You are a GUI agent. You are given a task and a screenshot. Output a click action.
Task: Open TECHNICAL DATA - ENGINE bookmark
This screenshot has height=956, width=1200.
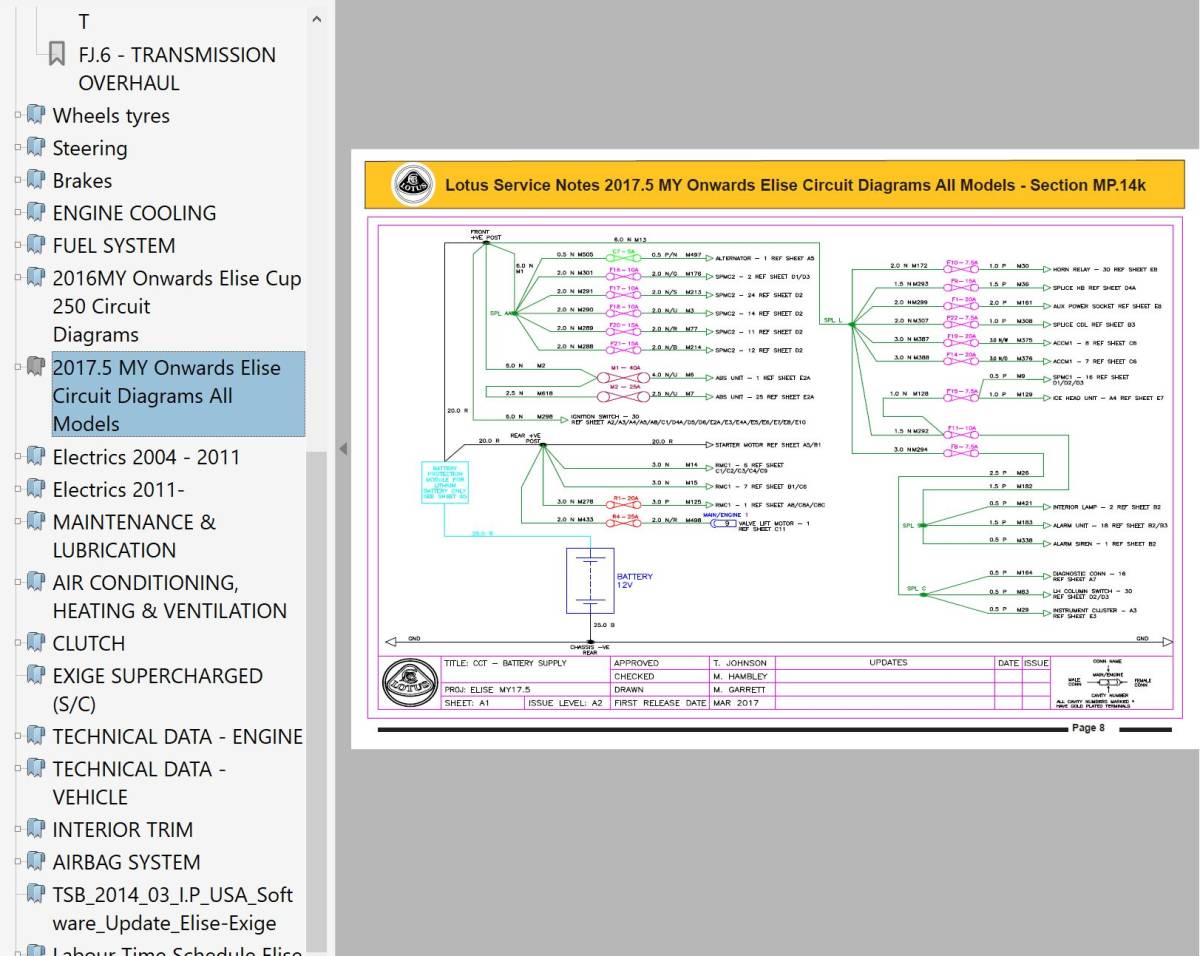pyautogui.click(x=177, y=737)
